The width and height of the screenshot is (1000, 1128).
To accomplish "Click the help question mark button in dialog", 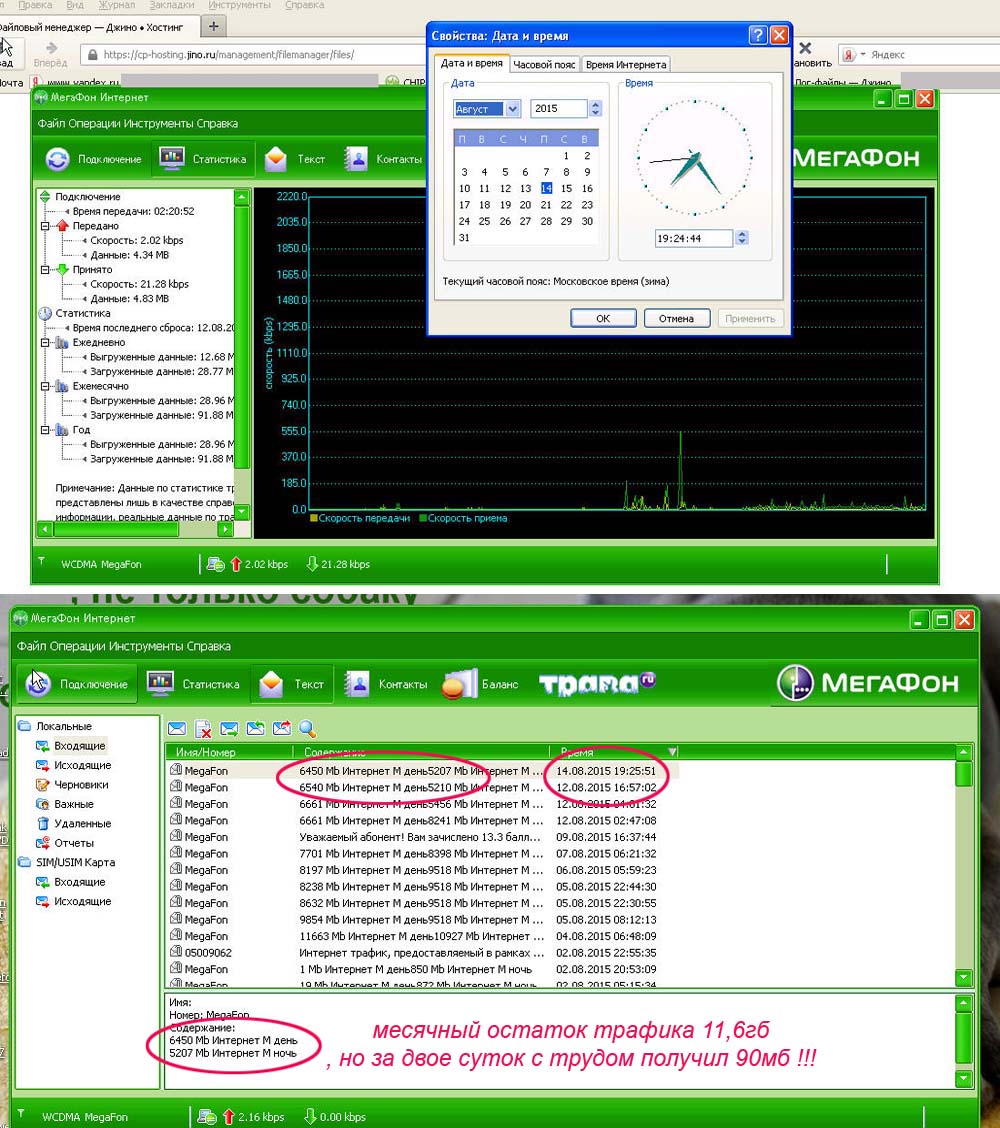I will click(758, 35).
